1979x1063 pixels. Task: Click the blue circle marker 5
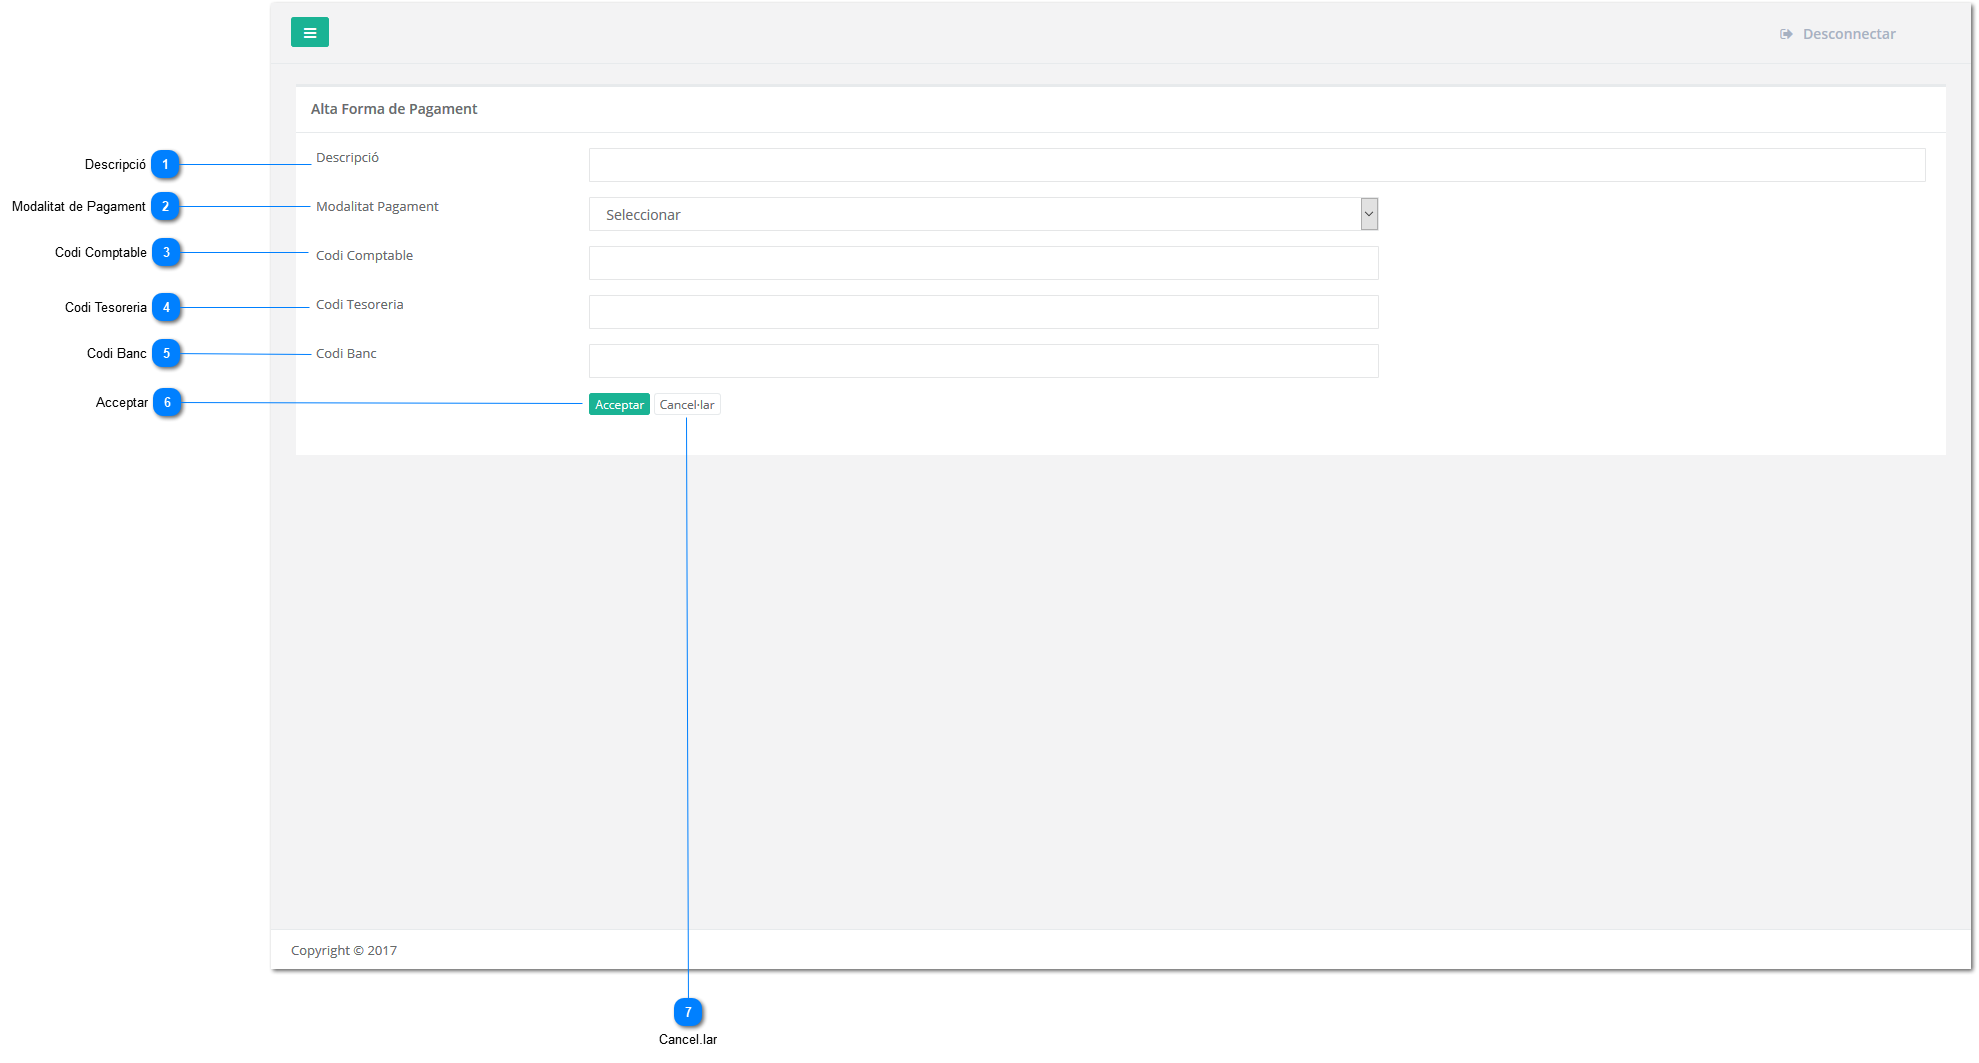[x=167, y=354]
